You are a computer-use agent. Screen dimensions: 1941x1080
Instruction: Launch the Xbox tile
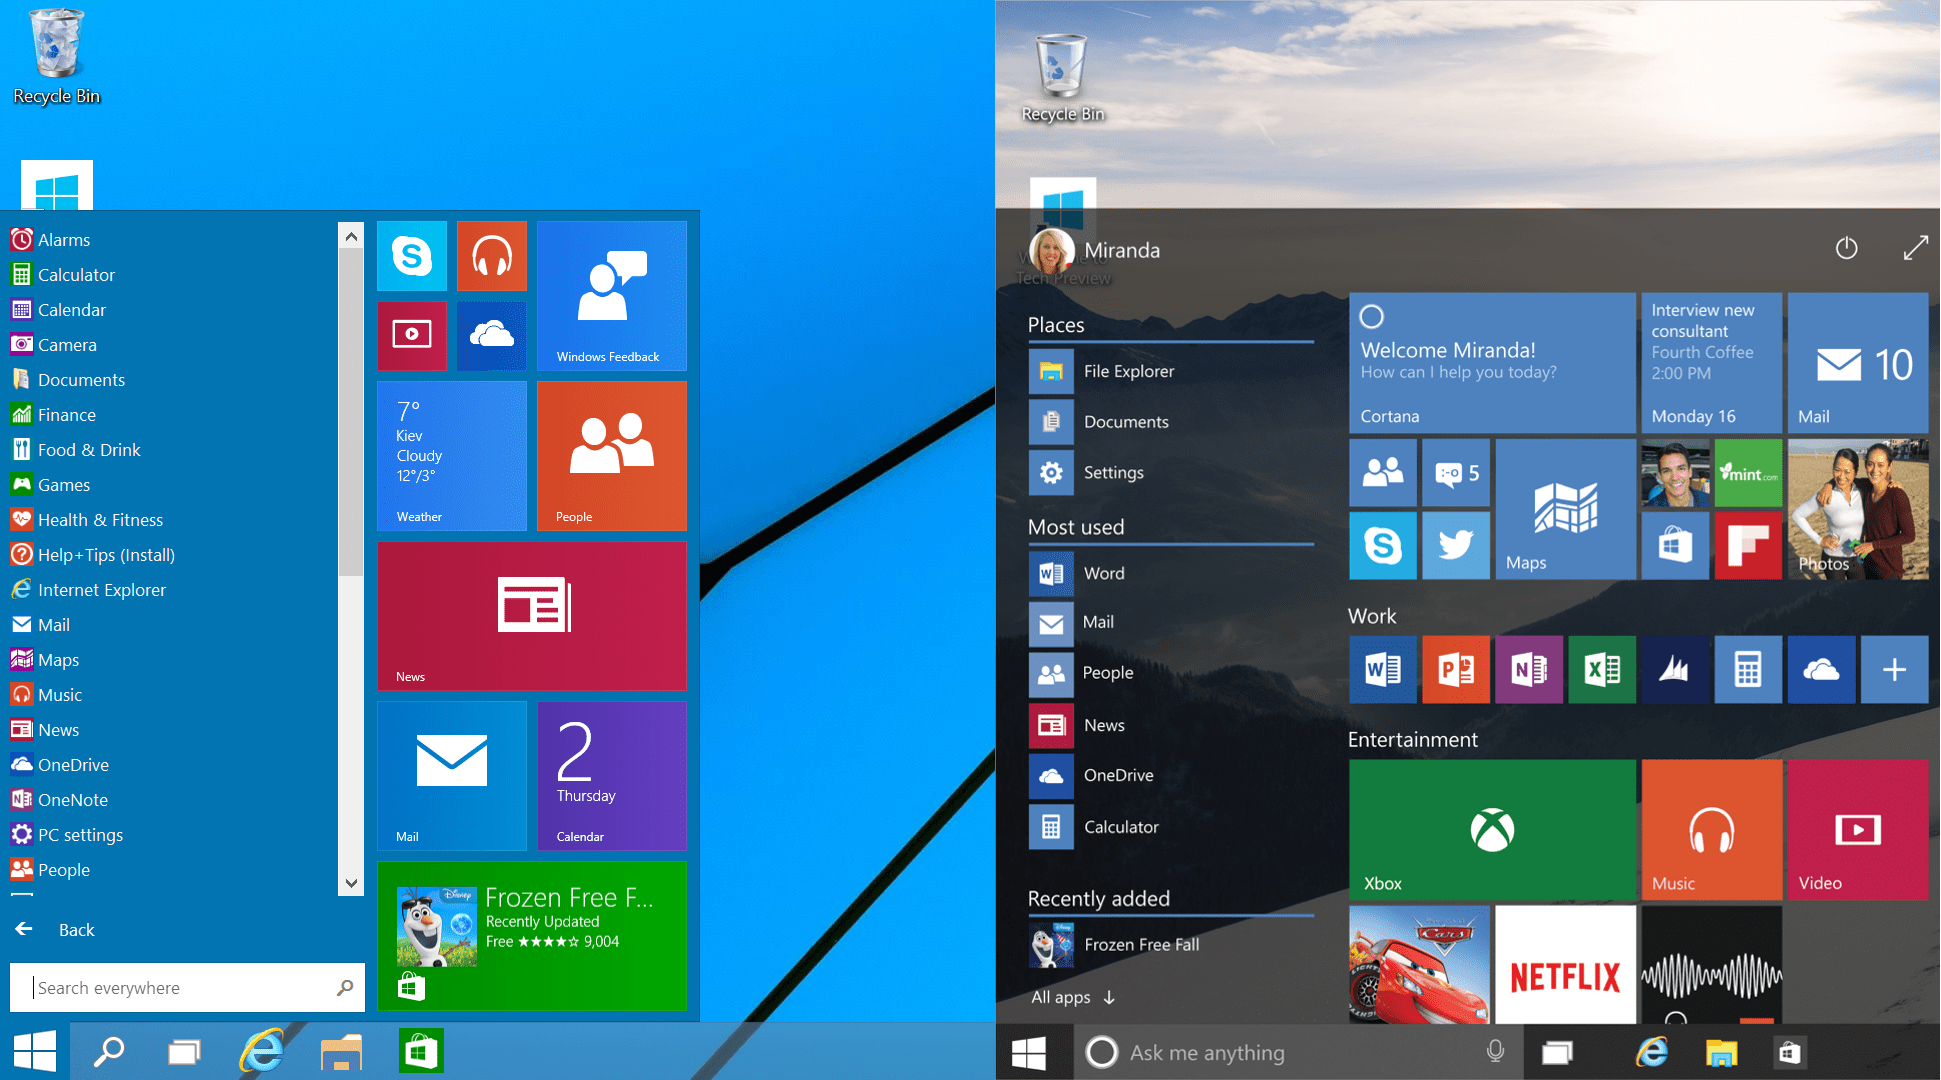click(1491, 829)
